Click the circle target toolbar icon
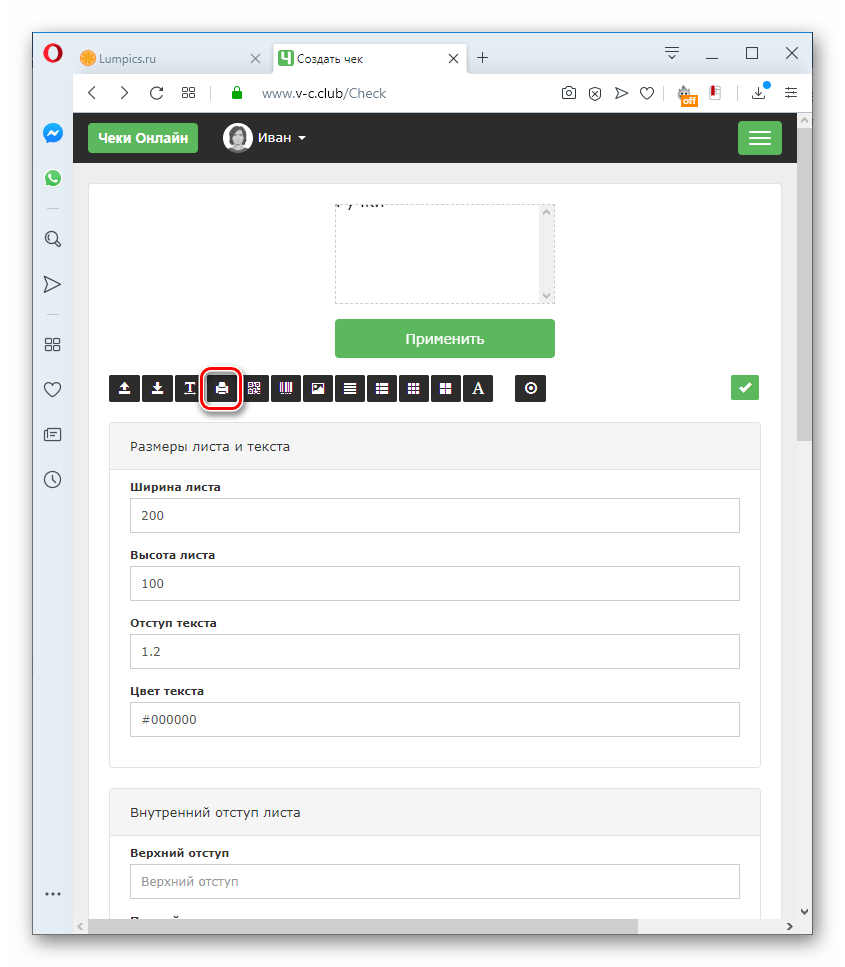The height and width of the screenshot is (967, 845). pos(530,389)
